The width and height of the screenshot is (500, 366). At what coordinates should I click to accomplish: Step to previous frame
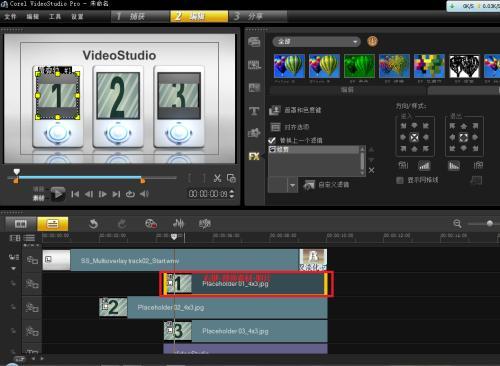(89, 194)
